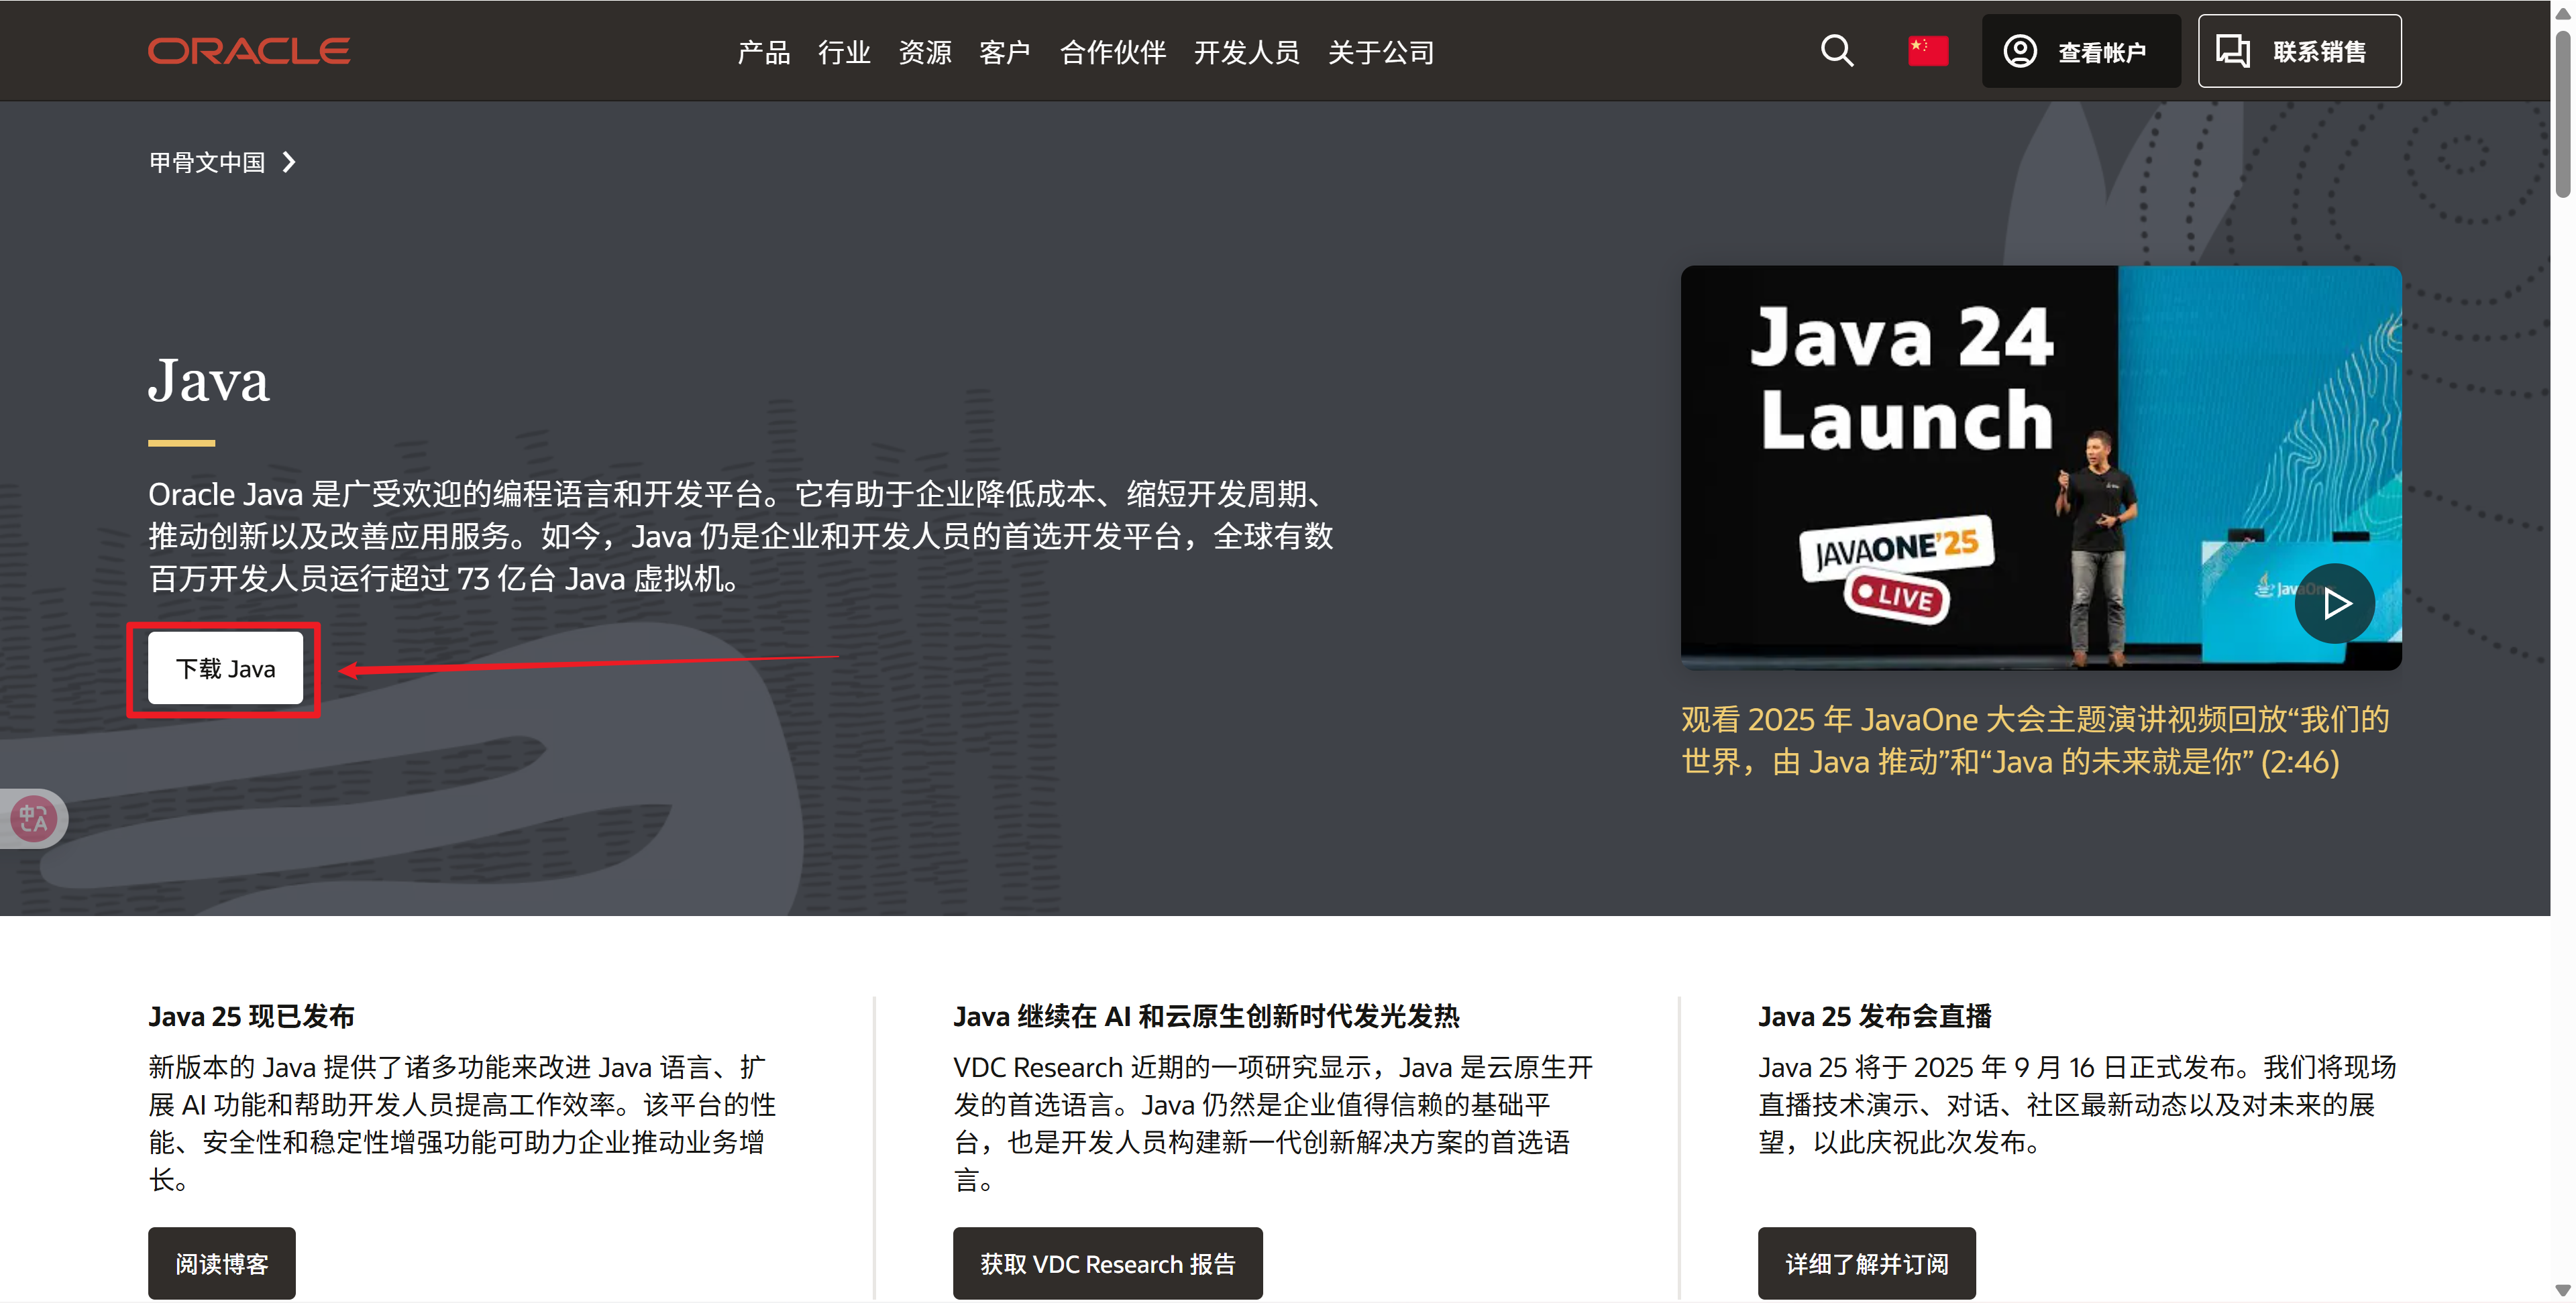
Task: Open the 关于公司 menu
Action: [1381, 52]
